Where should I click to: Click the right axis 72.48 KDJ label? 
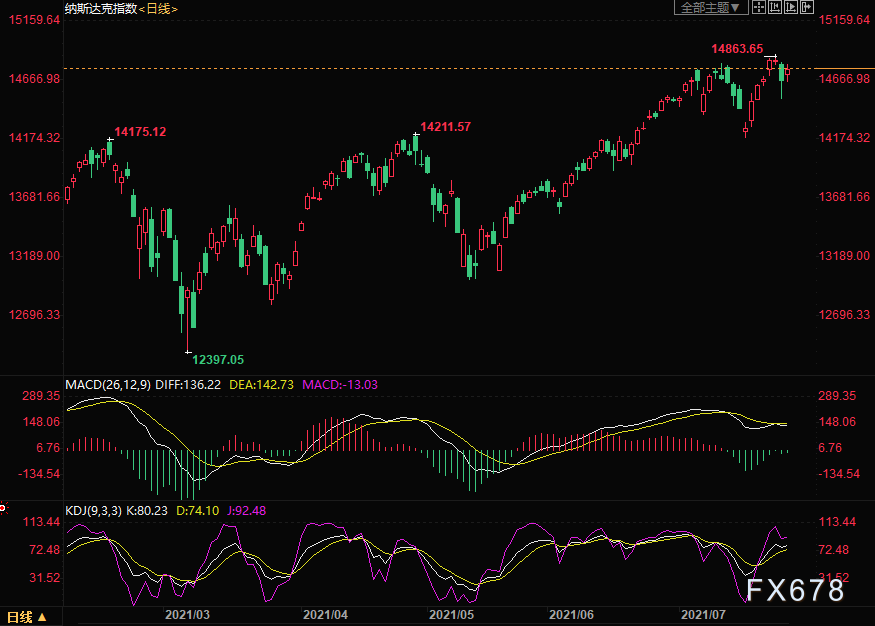tap(833, 550)
